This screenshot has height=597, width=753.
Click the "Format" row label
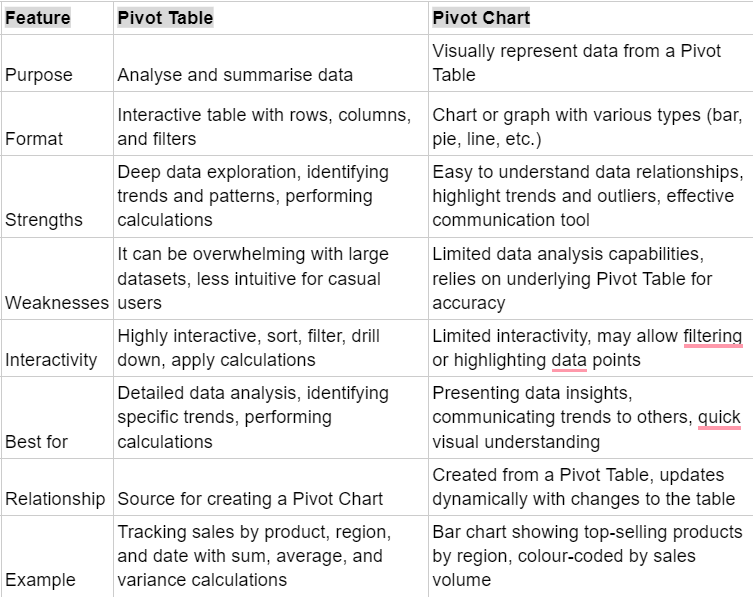(34, 139)
